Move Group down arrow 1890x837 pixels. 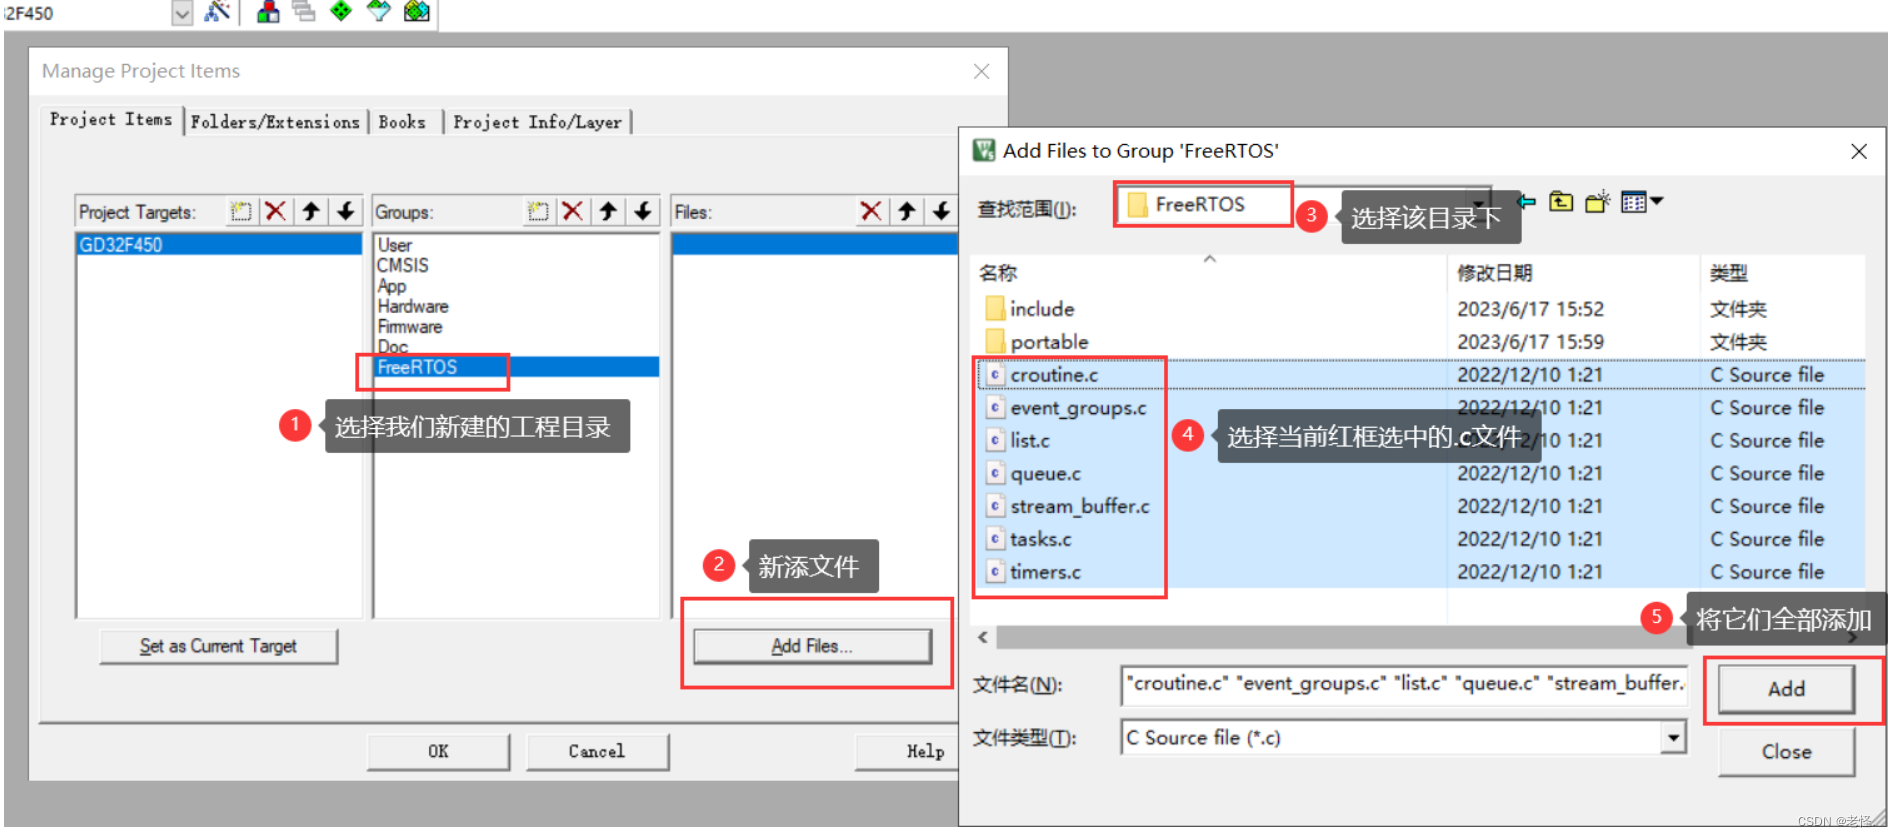(643, 211)
